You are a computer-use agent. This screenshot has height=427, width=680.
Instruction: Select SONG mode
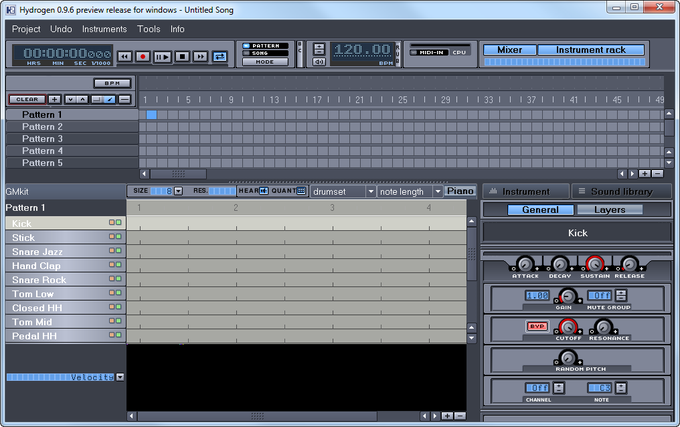click(x=265, y=53)
